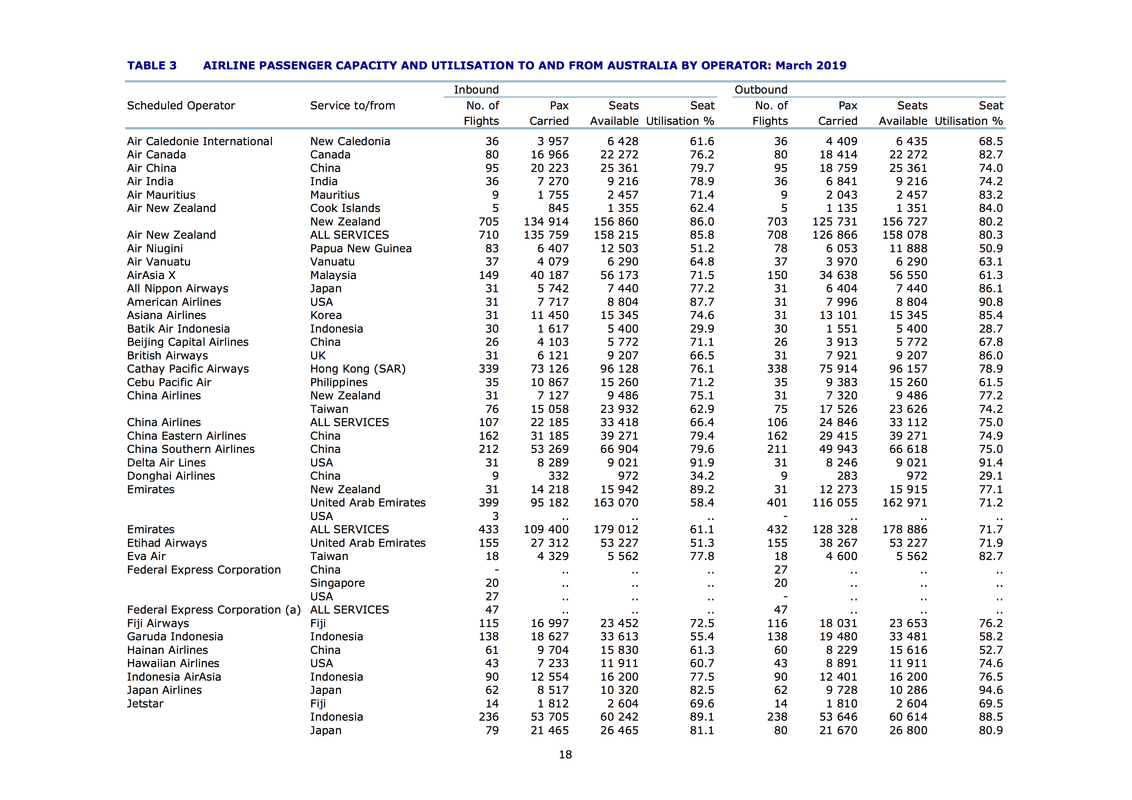The width and height of the screenshot is (1132, 800).
Task: Select Beijing Capital Airlines operator name
Action: (x=188, y=342)
